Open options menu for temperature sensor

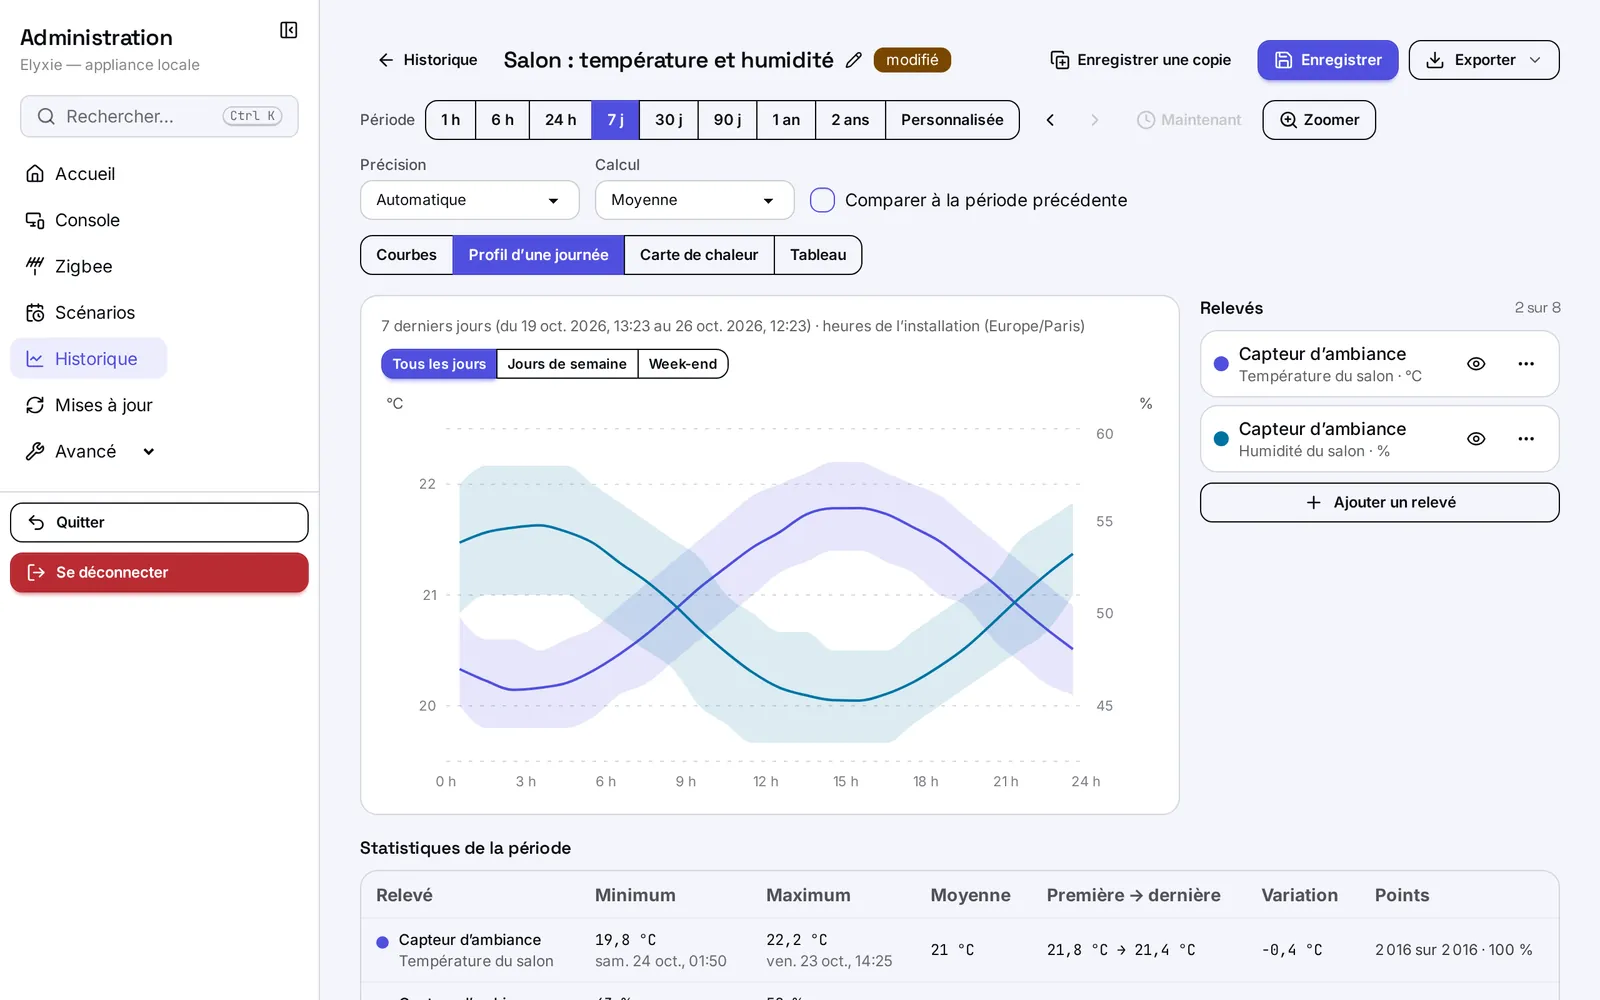coord(1526,364)
